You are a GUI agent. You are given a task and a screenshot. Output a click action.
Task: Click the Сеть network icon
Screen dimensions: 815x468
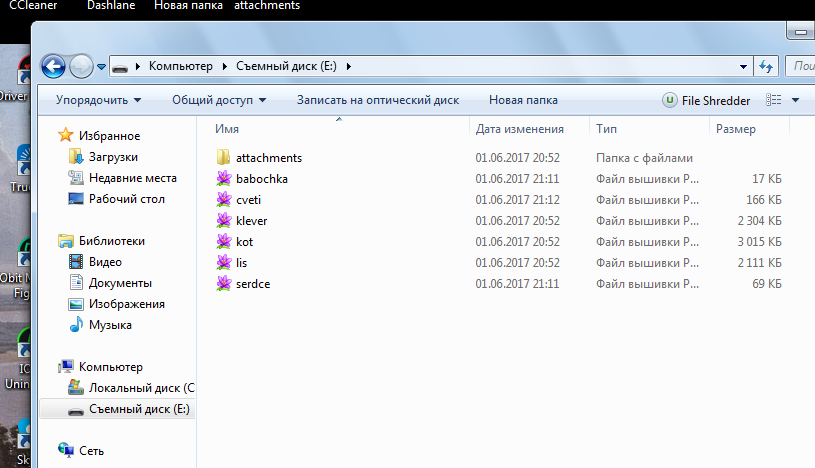[x=65, y=450]
